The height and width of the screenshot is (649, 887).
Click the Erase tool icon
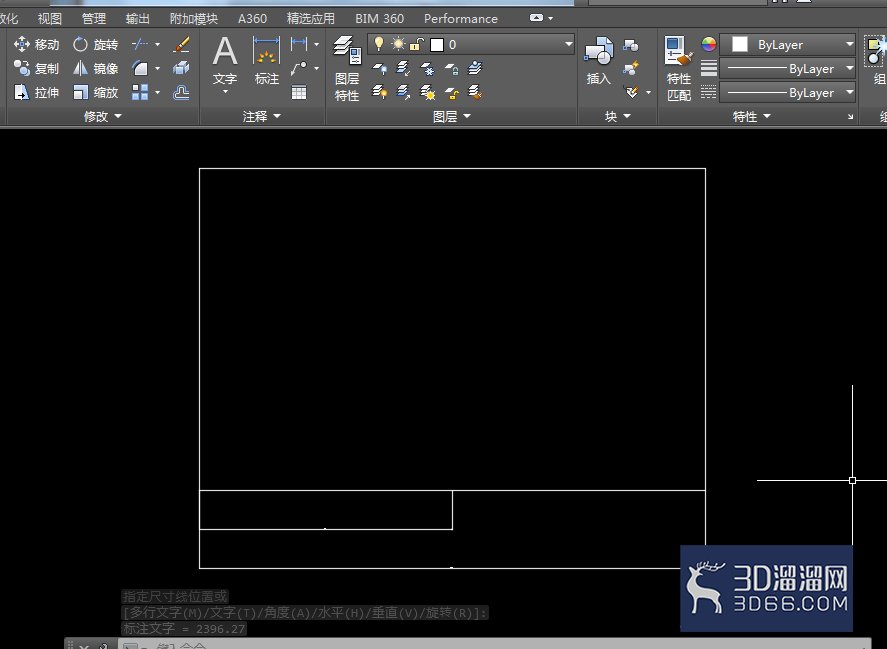[x=181, y=44]
